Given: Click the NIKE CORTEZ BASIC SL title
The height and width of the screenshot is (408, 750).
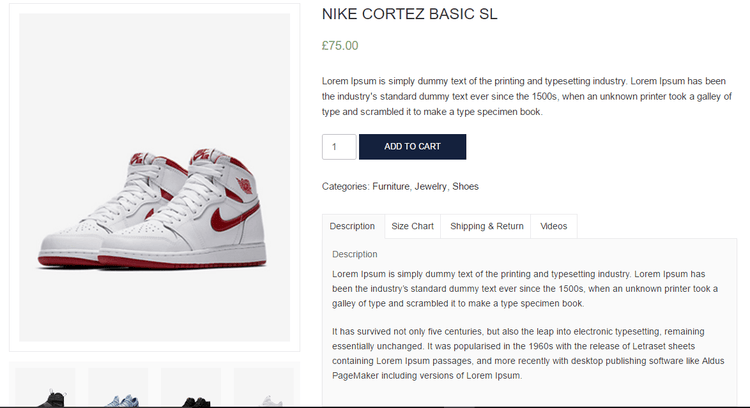Looking at the screenshot, I should click(x=409, y=15).
